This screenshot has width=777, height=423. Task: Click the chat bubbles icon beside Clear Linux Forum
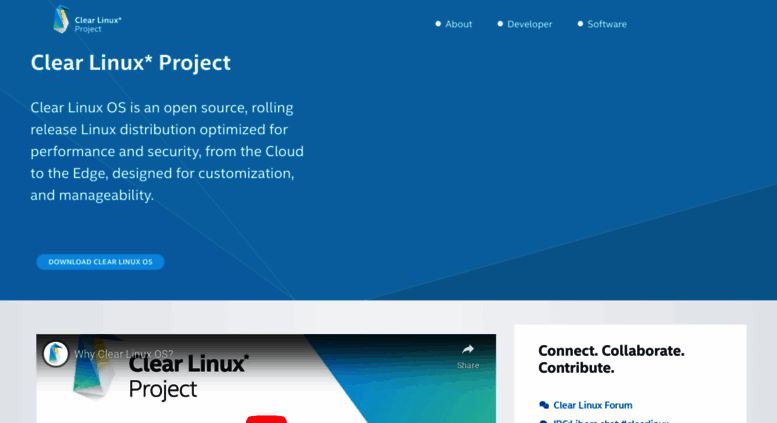pyautogui.click(x=544, y=405)
